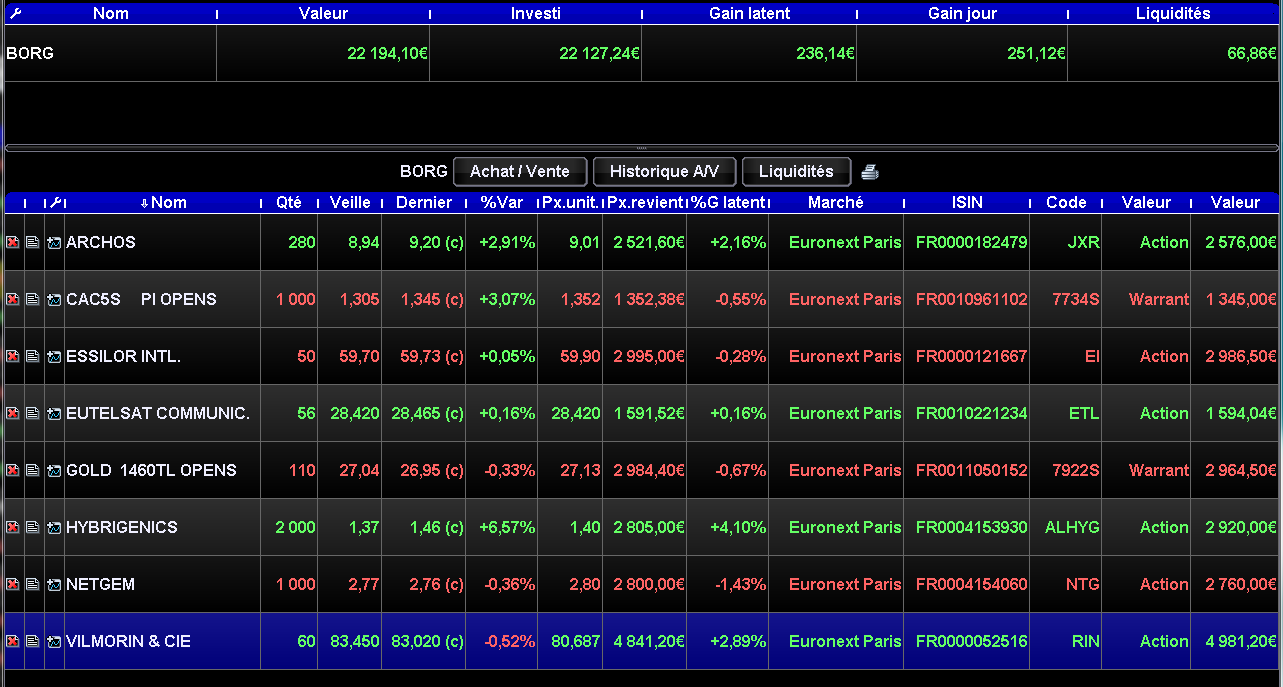
Task: Click NETGEM value 2 760,00€
Action: 1241,585
